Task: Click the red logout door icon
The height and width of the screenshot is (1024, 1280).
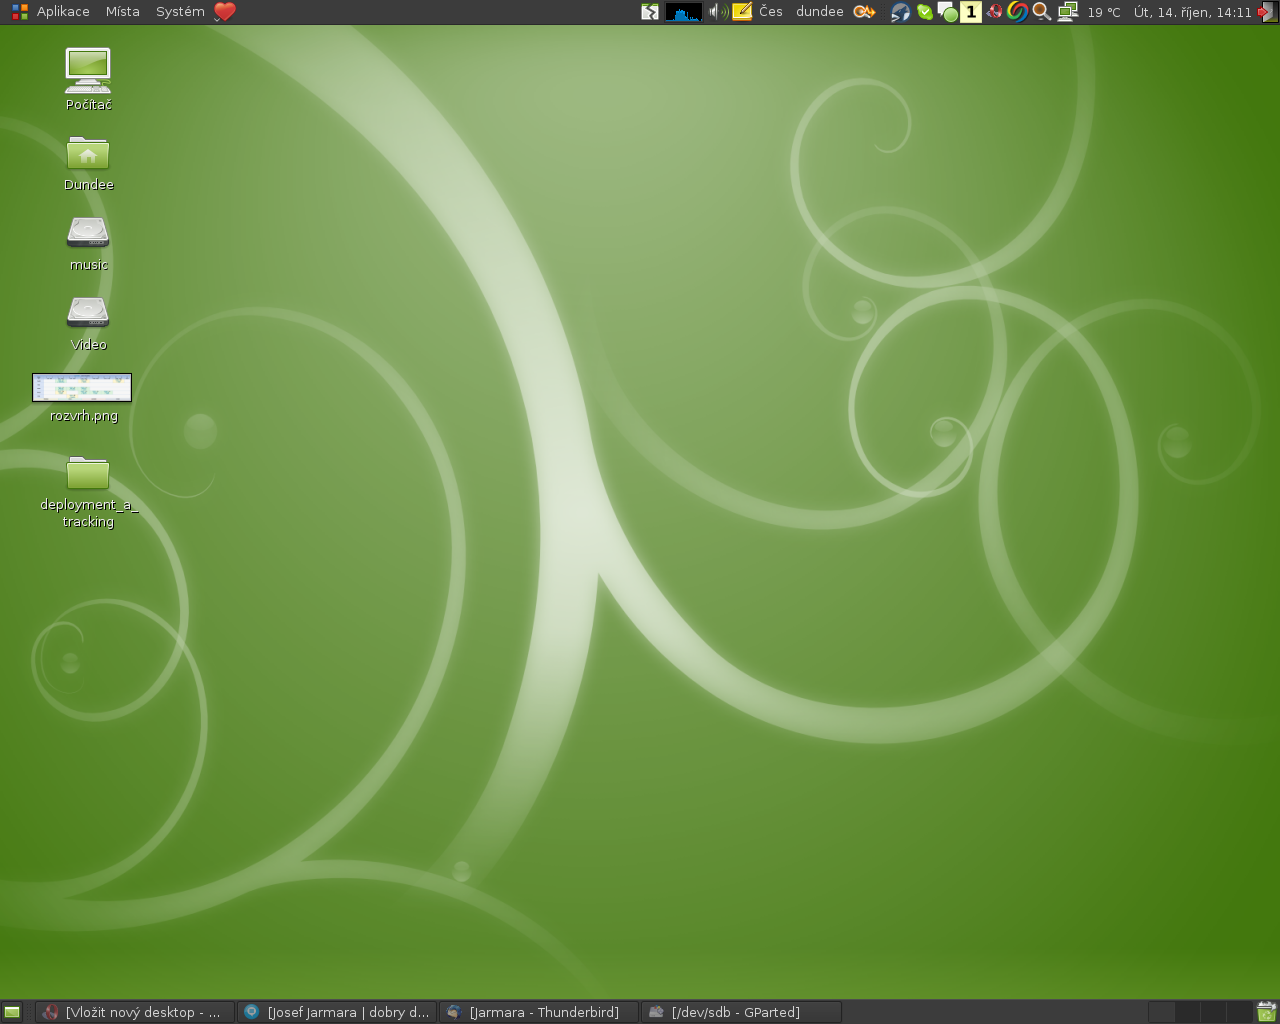Action: (x=1268, y=12)
